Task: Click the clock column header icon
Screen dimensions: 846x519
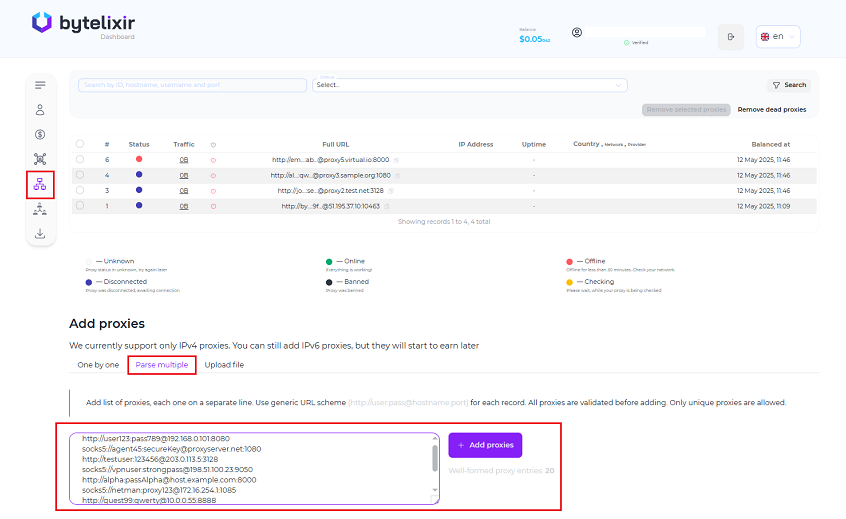Action: point(213,145)
